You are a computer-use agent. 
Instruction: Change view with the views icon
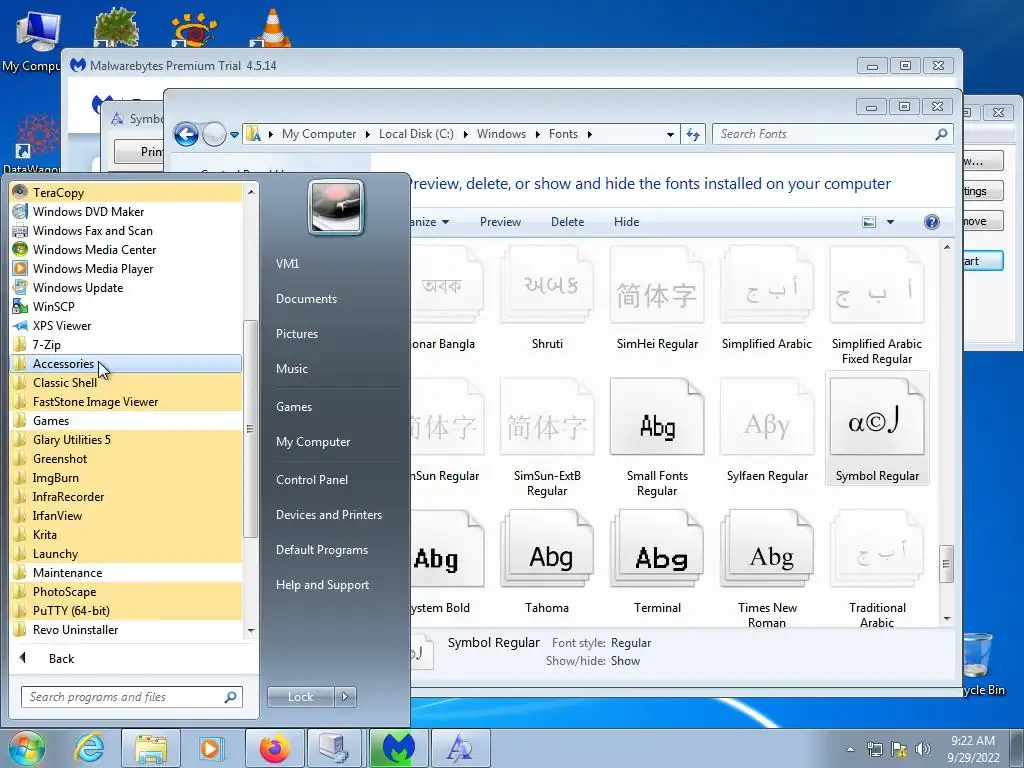869,222
